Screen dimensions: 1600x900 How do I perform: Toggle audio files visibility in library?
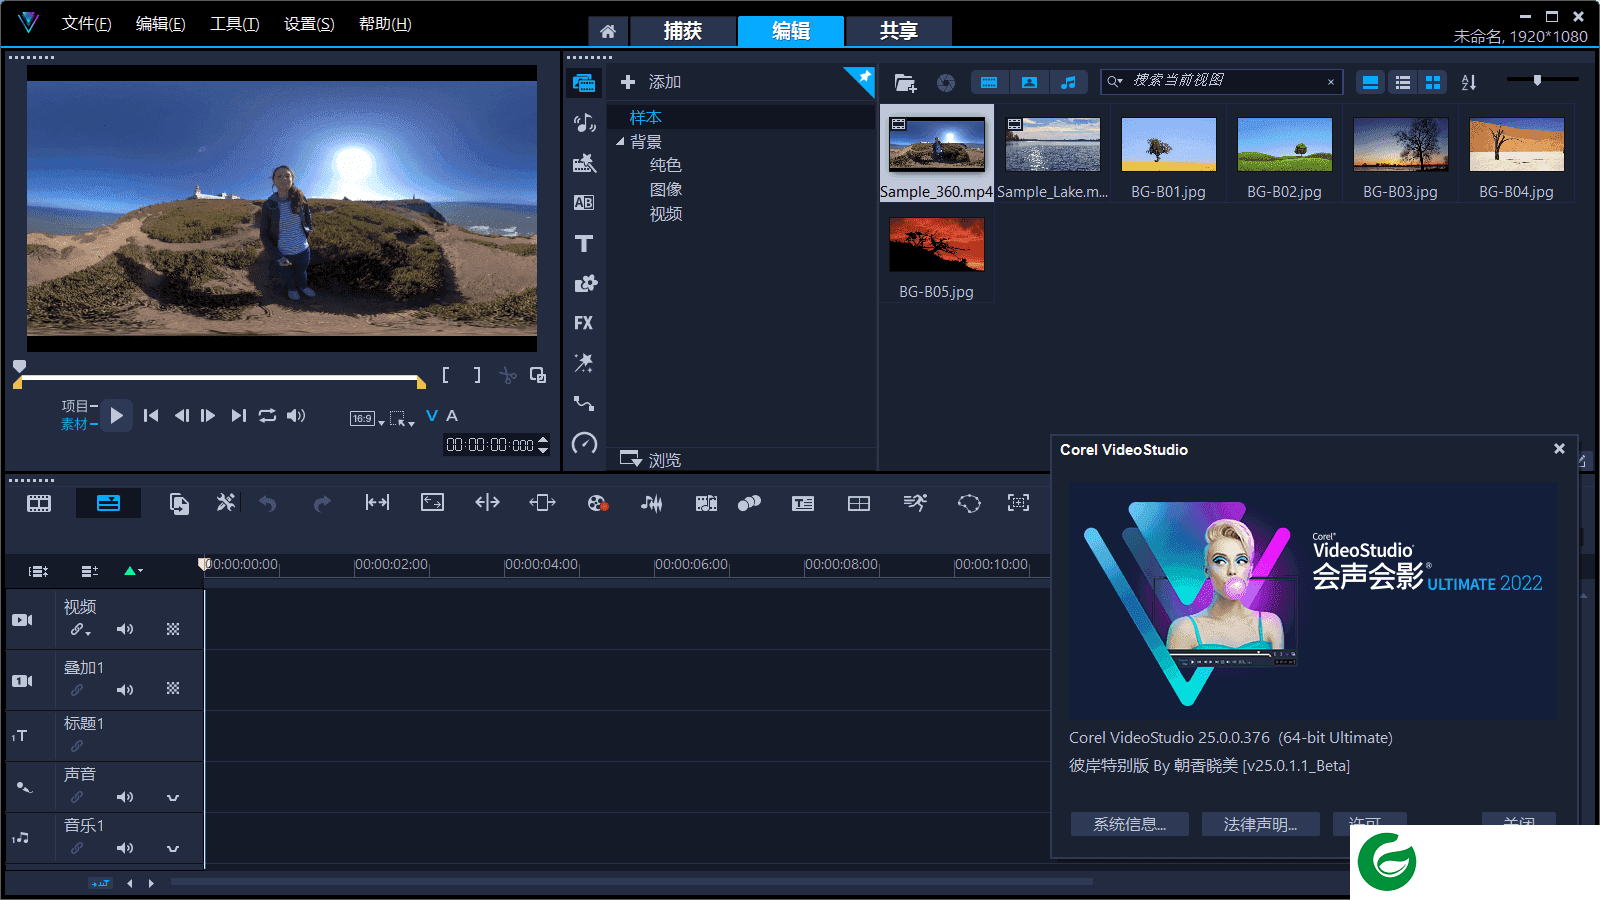coord(1068,82)
